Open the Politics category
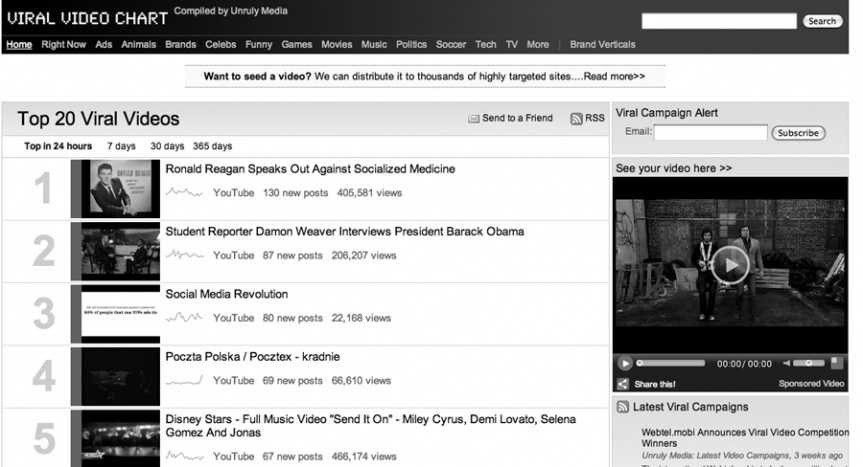 point(412,45)
